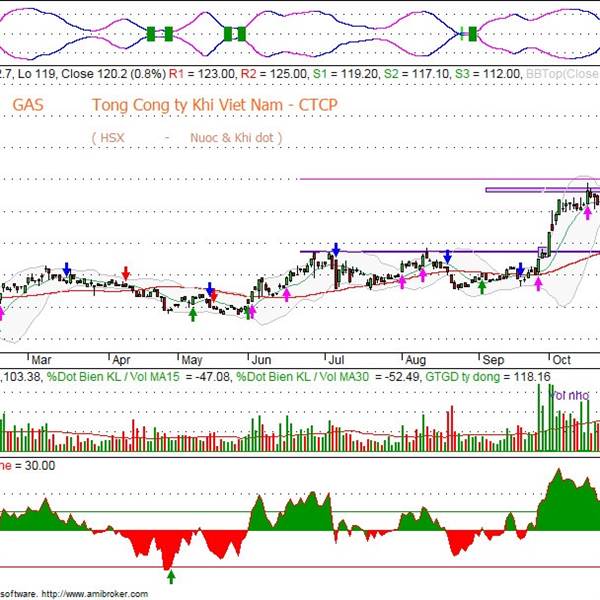The image size is (600, 600).
Task: Click the green arrow under the oscillator trough
Action: (171, 577)
